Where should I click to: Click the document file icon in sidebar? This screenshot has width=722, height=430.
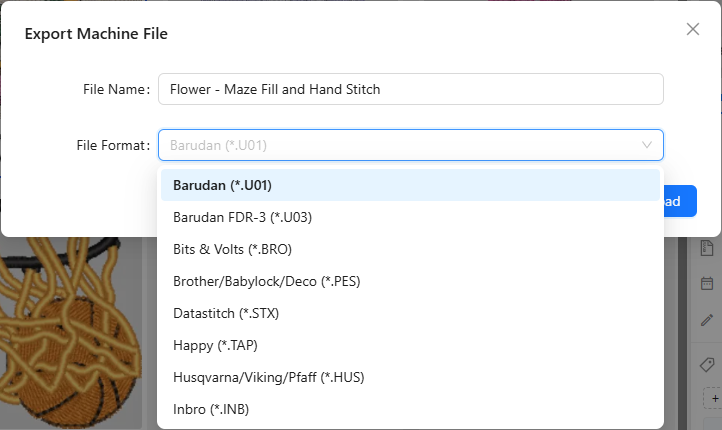point(707,247)
